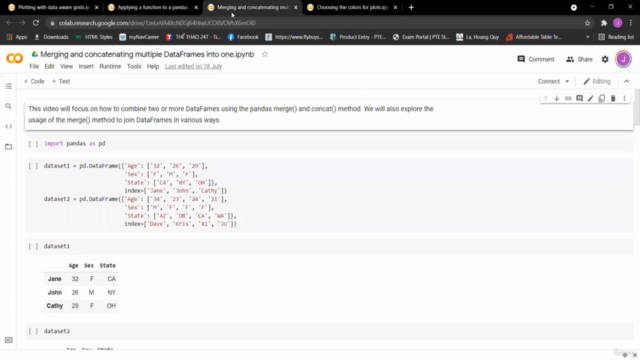The image size is (640, 360).
Task: Delete cell trash icon
Action: [613, 98]
